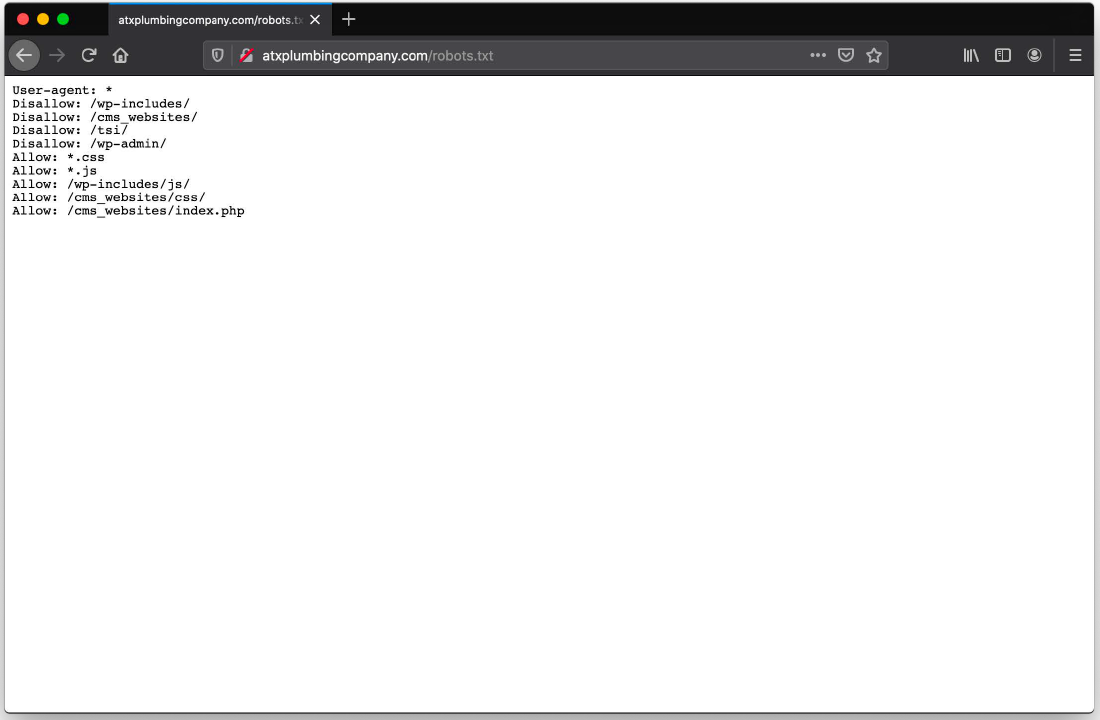This screenshot has width=1100, height=720.
Task: Save this page to Pocket
Action: tap(846, 56)
